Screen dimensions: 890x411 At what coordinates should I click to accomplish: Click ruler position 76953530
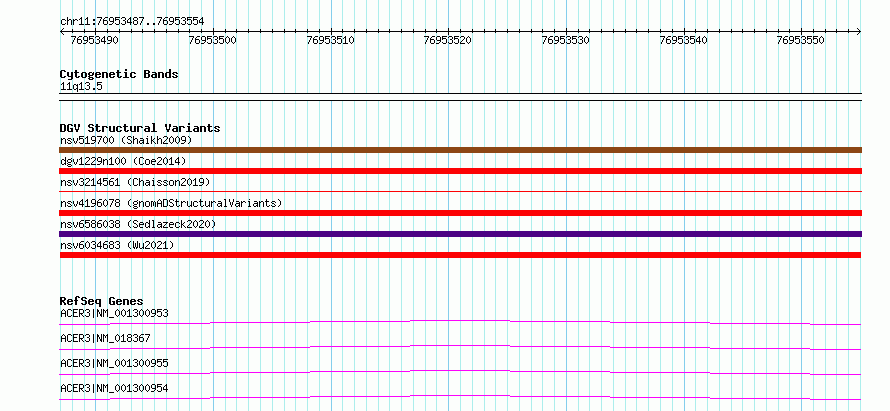566,40
